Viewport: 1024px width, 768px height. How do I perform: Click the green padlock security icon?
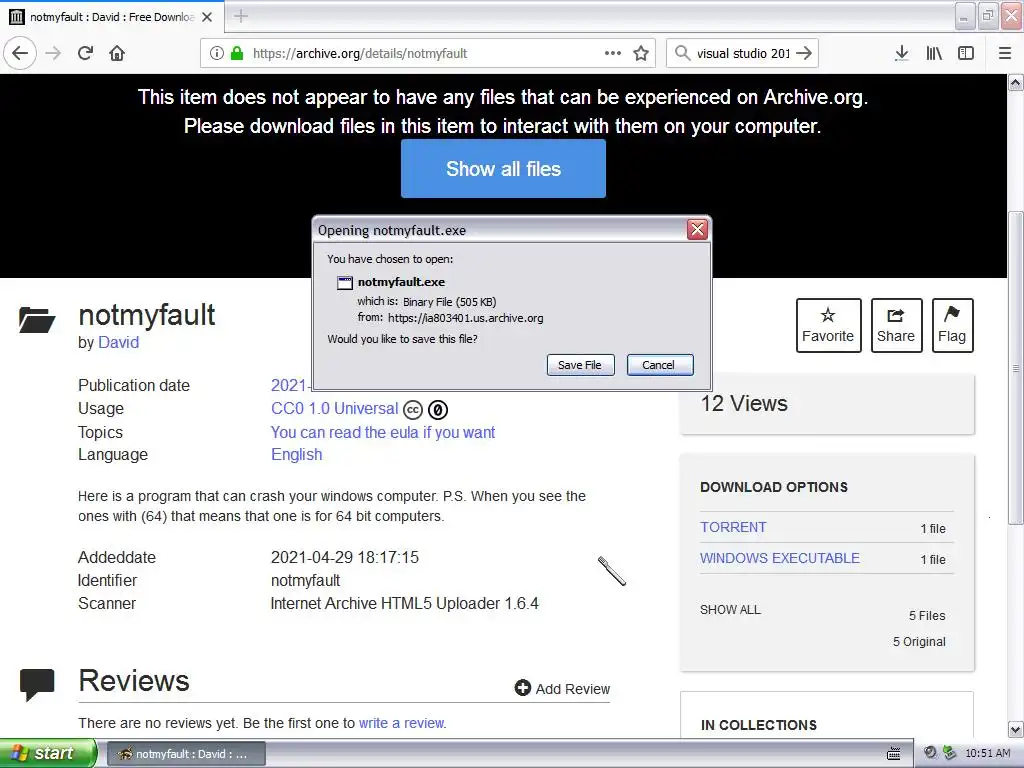[237, 53]
